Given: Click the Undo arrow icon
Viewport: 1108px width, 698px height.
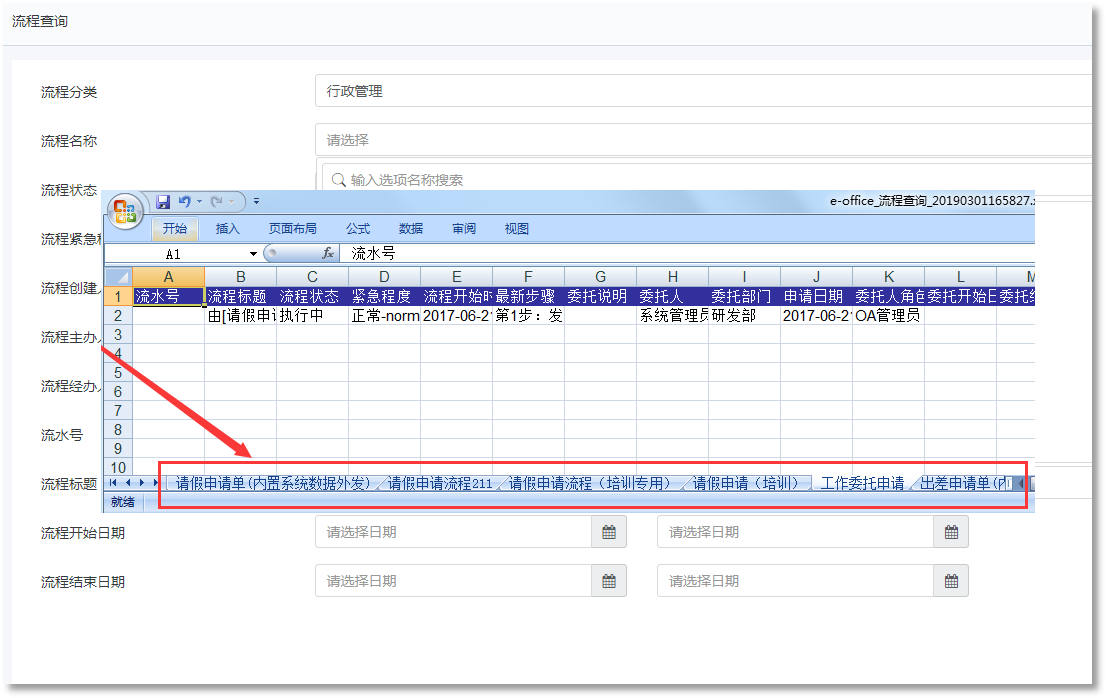Looking at the screenshot, I should click(x=184, y=202).
